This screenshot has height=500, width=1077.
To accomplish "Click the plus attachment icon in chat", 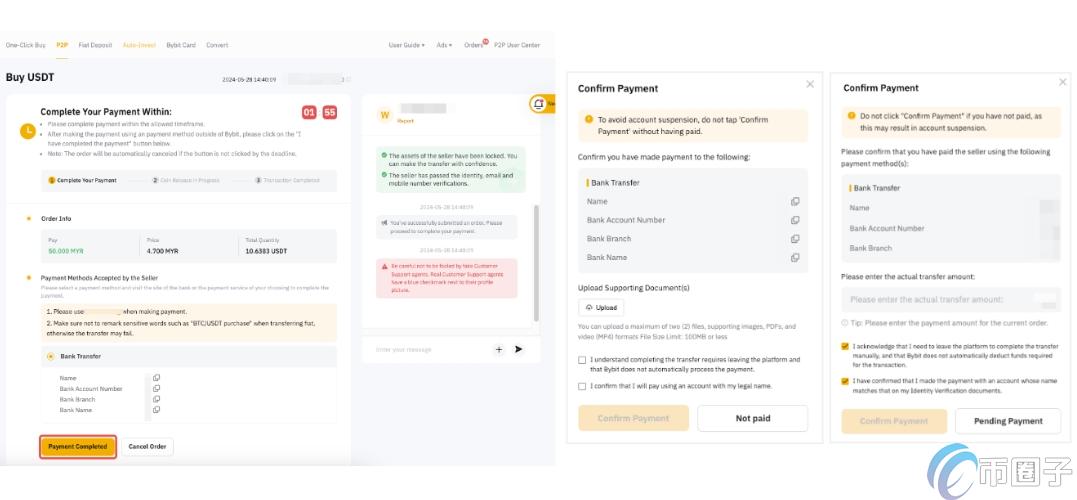I will (499, 349).
